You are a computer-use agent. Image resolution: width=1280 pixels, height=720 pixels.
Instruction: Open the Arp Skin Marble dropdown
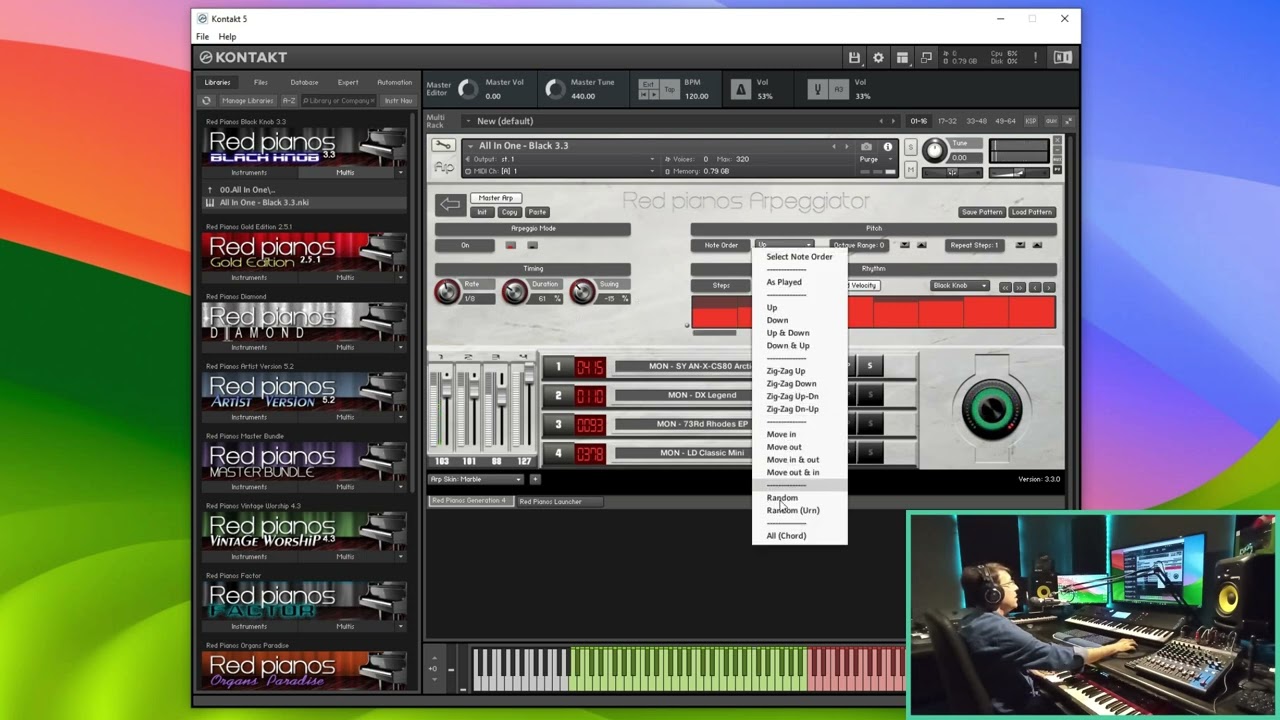coord(476,479)
